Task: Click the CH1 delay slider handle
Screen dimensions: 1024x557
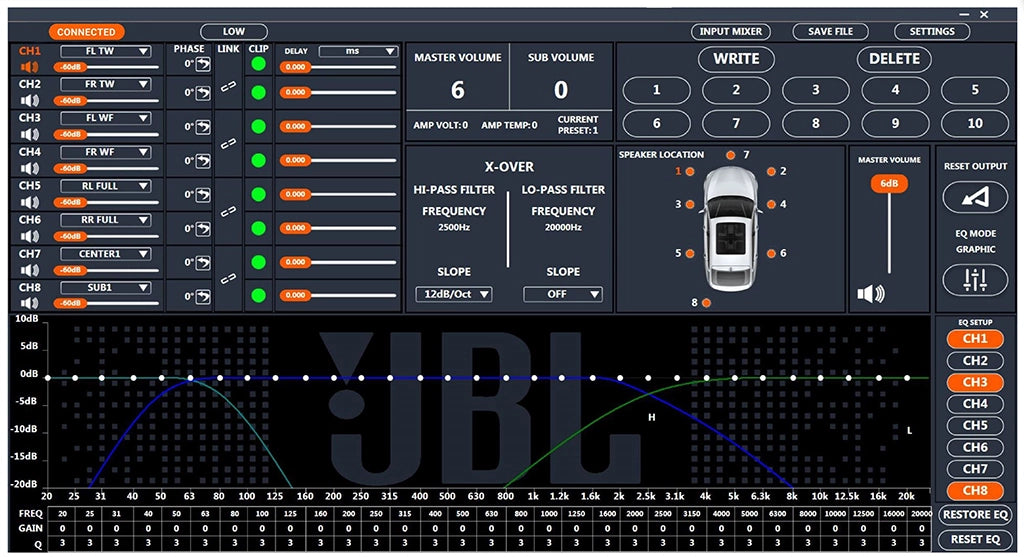Action: 295,67
